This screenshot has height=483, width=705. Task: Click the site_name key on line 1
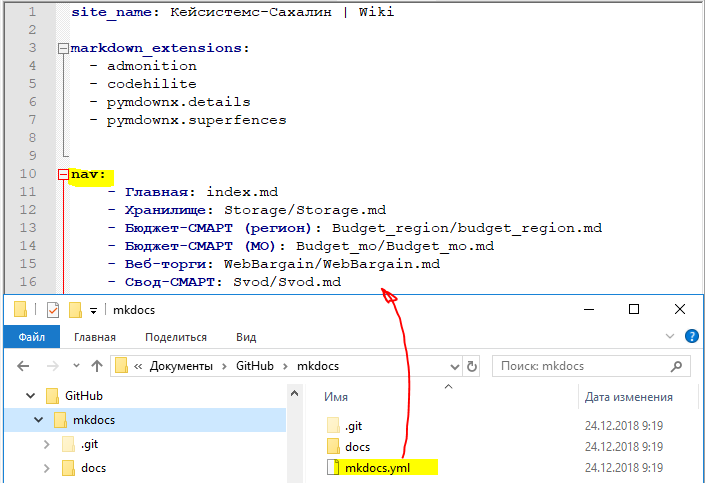click(x=111, y=12)
